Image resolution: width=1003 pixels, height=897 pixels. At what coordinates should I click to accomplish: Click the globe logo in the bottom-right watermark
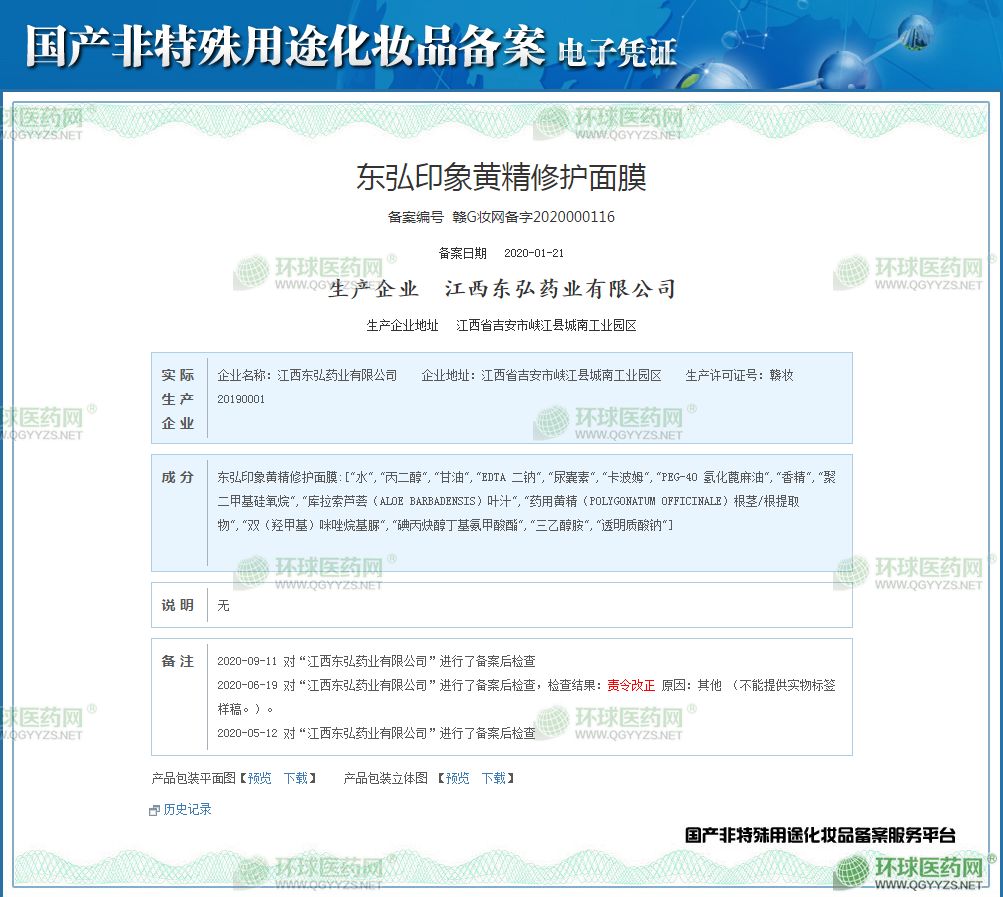pyautogui.click(x=852, y=872)
